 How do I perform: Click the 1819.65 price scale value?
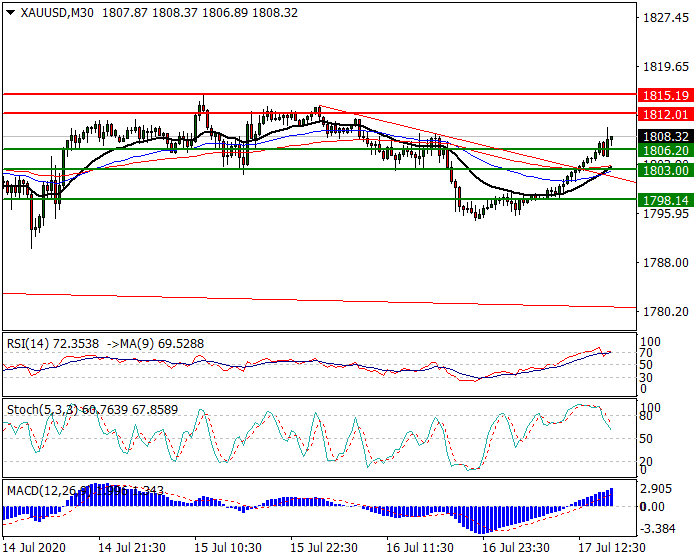[666, 67]
